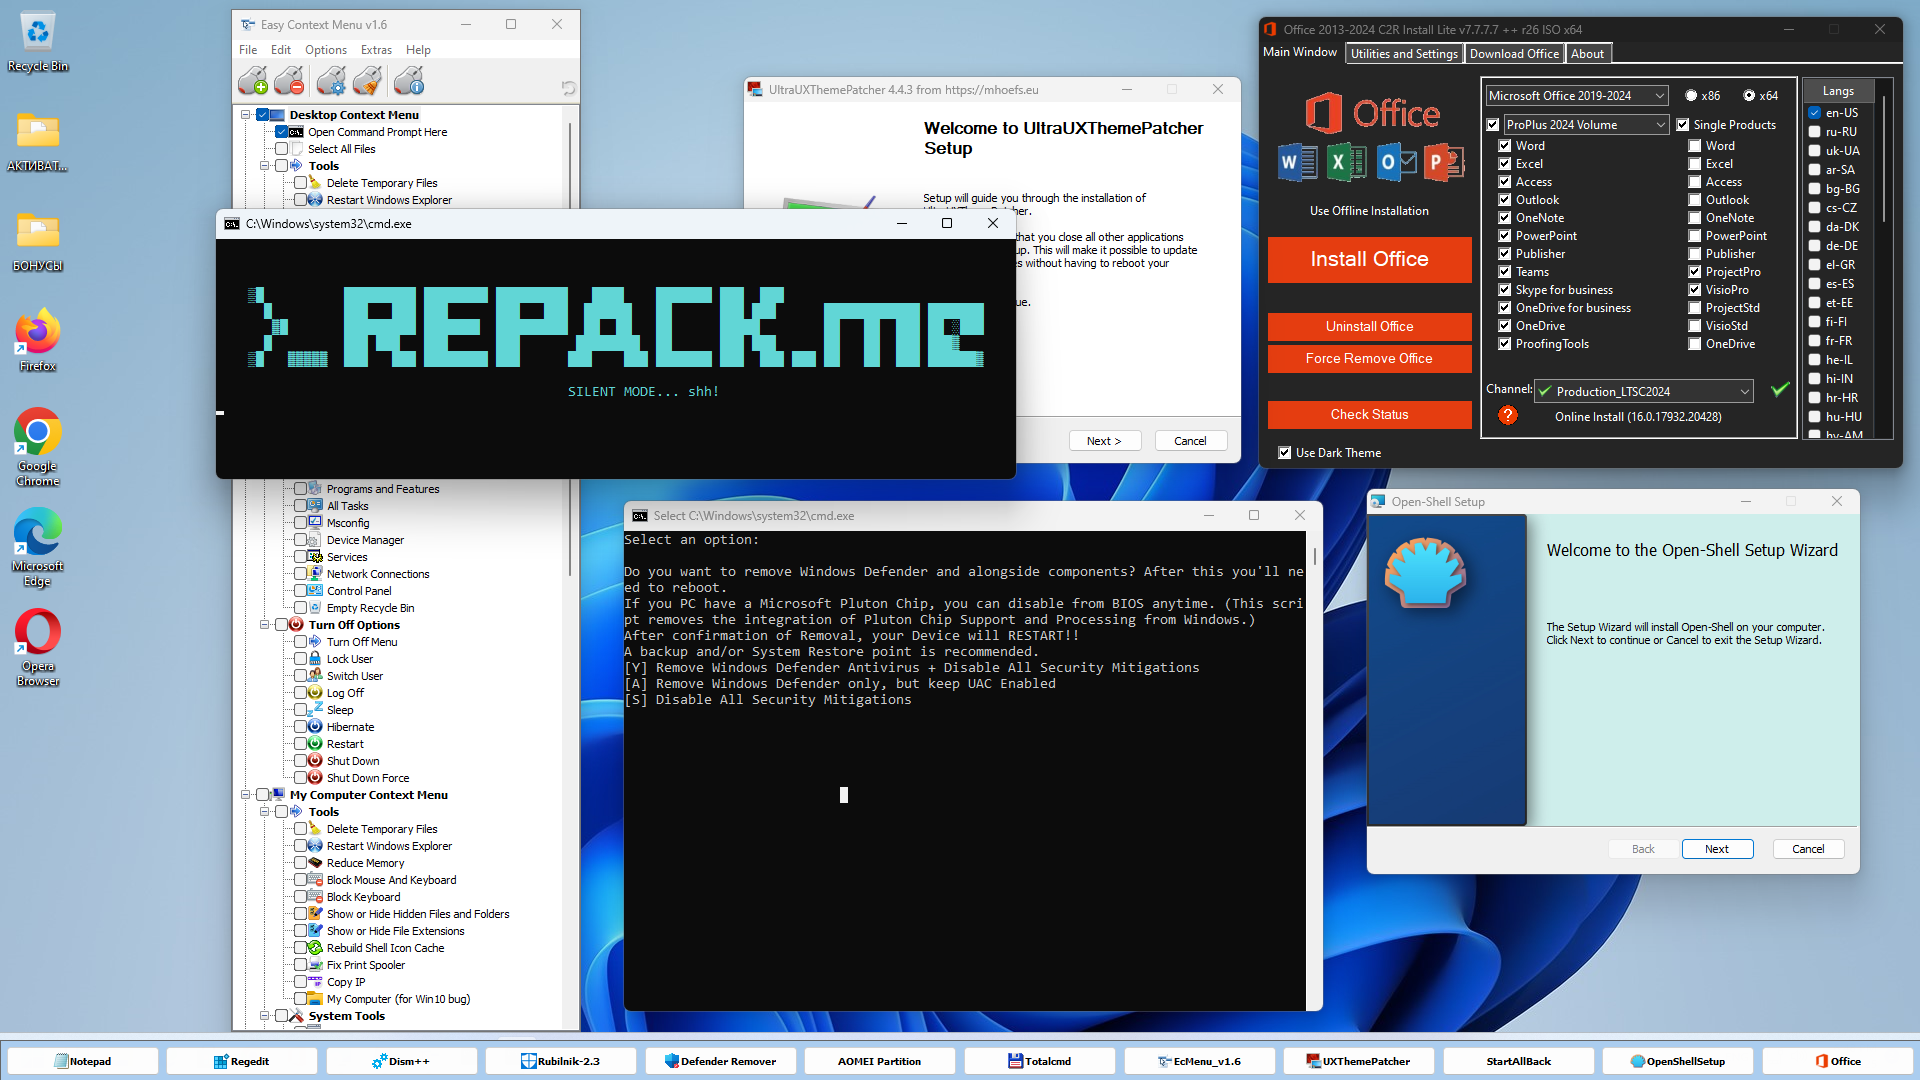Click Next in the Open-Shell Setup wizard
The height and width of the screenshot is (1080, 1920).
(1717, 849)
